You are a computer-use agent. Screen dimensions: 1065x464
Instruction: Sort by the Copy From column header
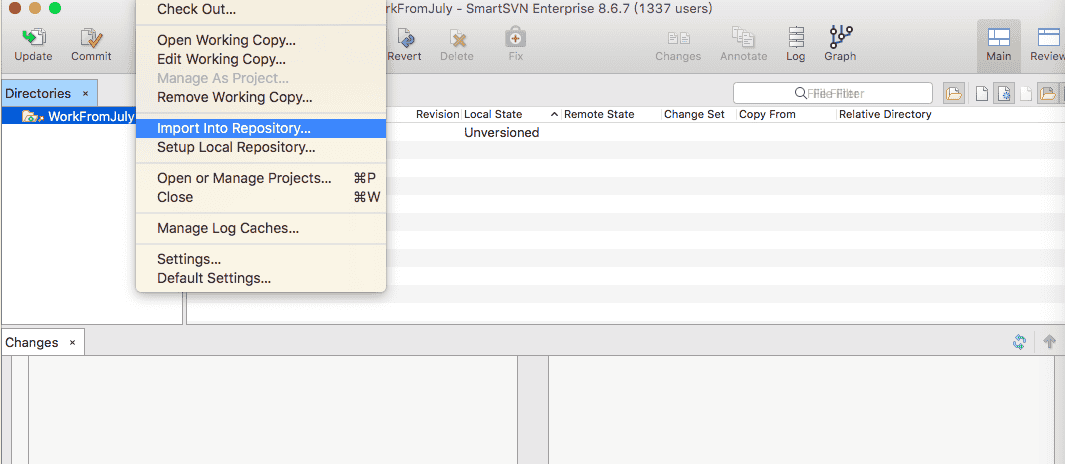(x=767, y=114)
